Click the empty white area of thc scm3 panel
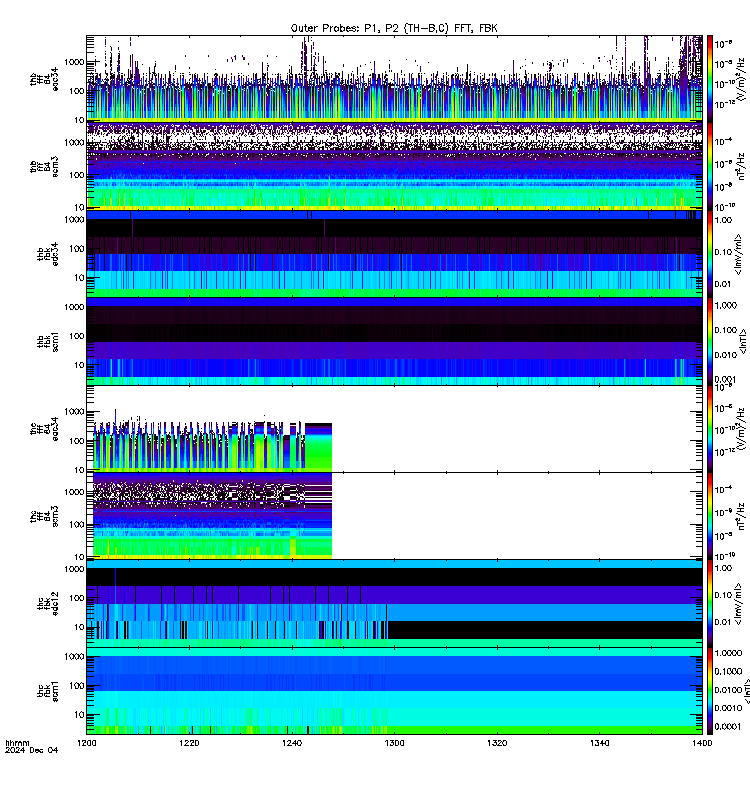The width and height of the screenshot is (750, 800). point(516,515)
